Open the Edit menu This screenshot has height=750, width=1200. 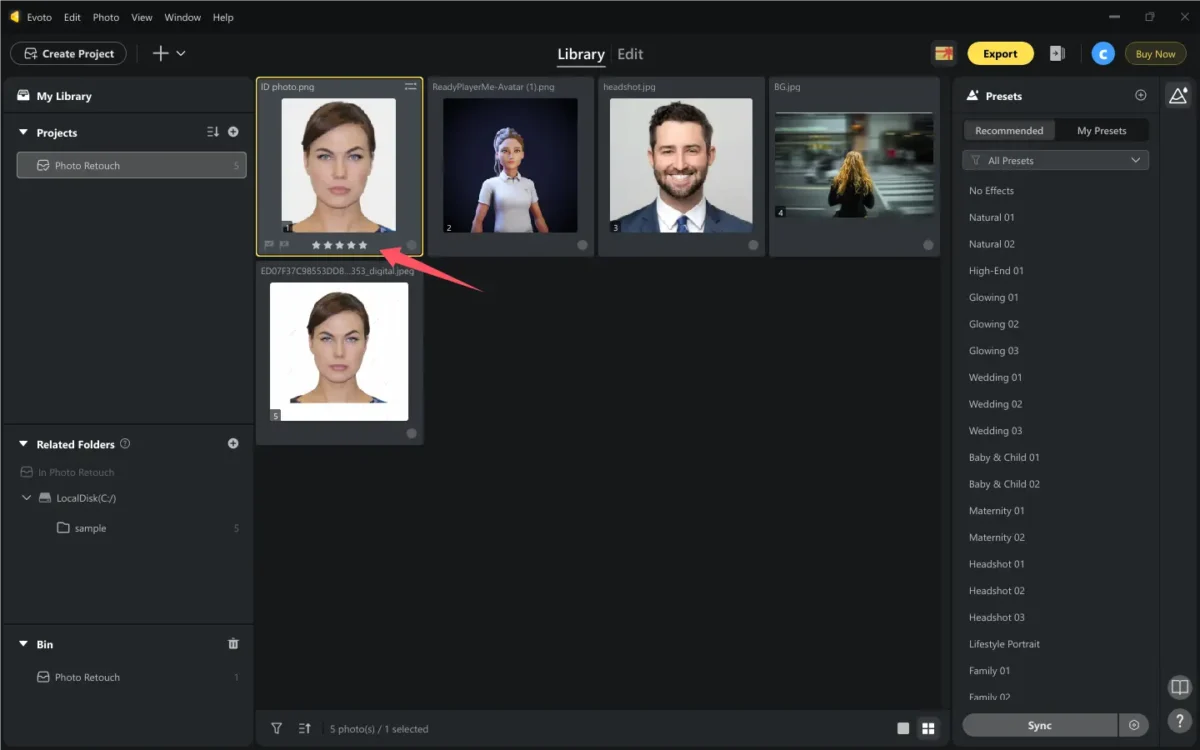72,17
